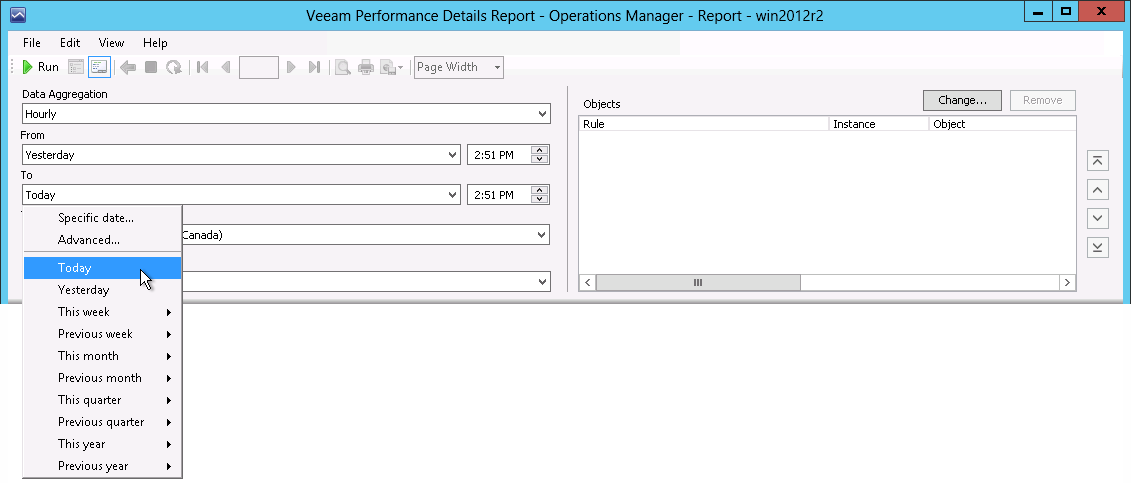Viewport: 1131px width, 483px height.
Task: Click the Objects list horizontal scrollbar thumb
Action: click(x=697, y=283)
